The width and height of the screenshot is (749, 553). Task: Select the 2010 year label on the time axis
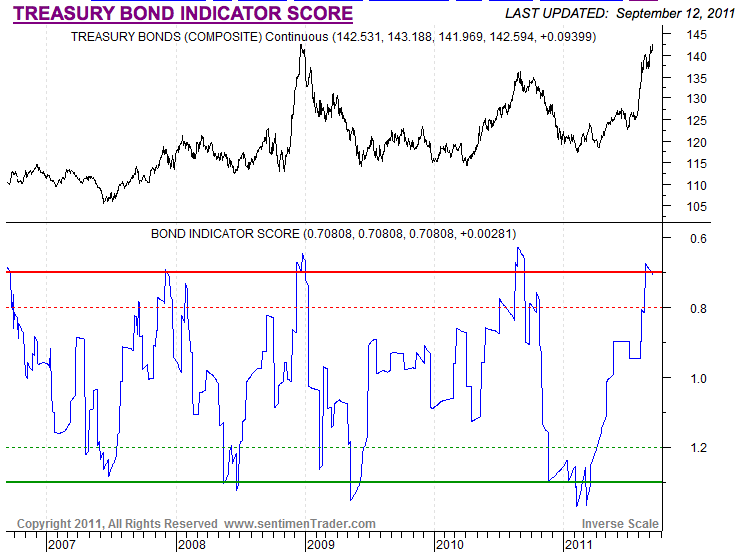tap(449, 545)
